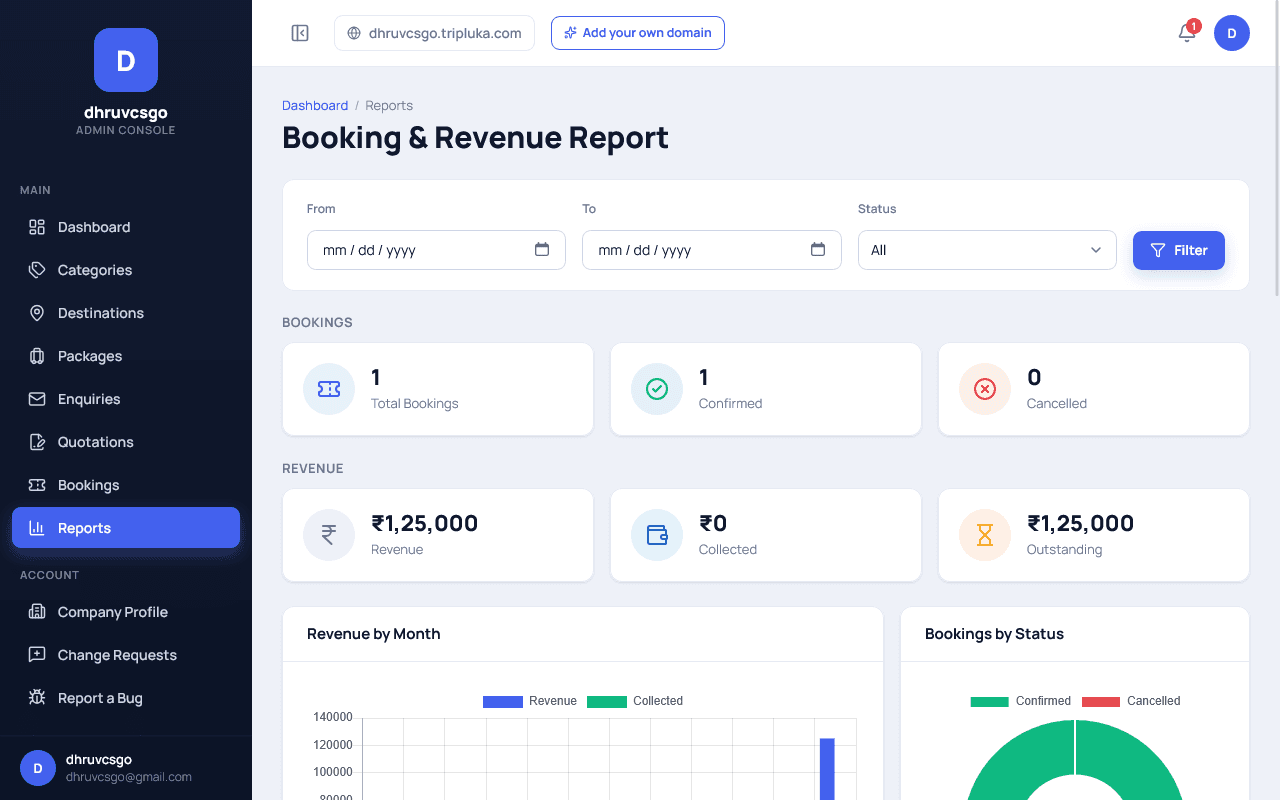Click the blue revenue bar in the chart
Viewport: 1280px width, 800px height.
(x=827, y=769)
